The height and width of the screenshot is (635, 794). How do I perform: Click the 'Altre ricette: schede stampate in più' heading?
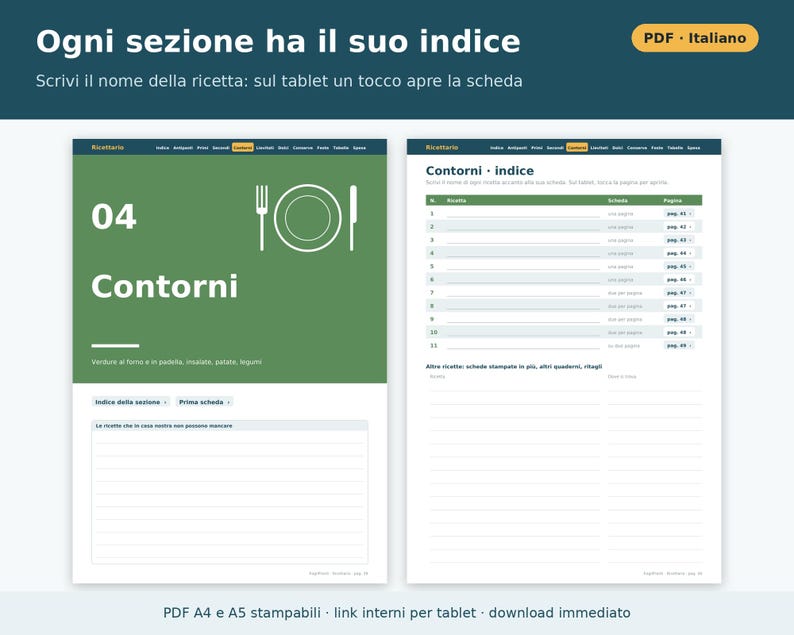coord(513,366)
